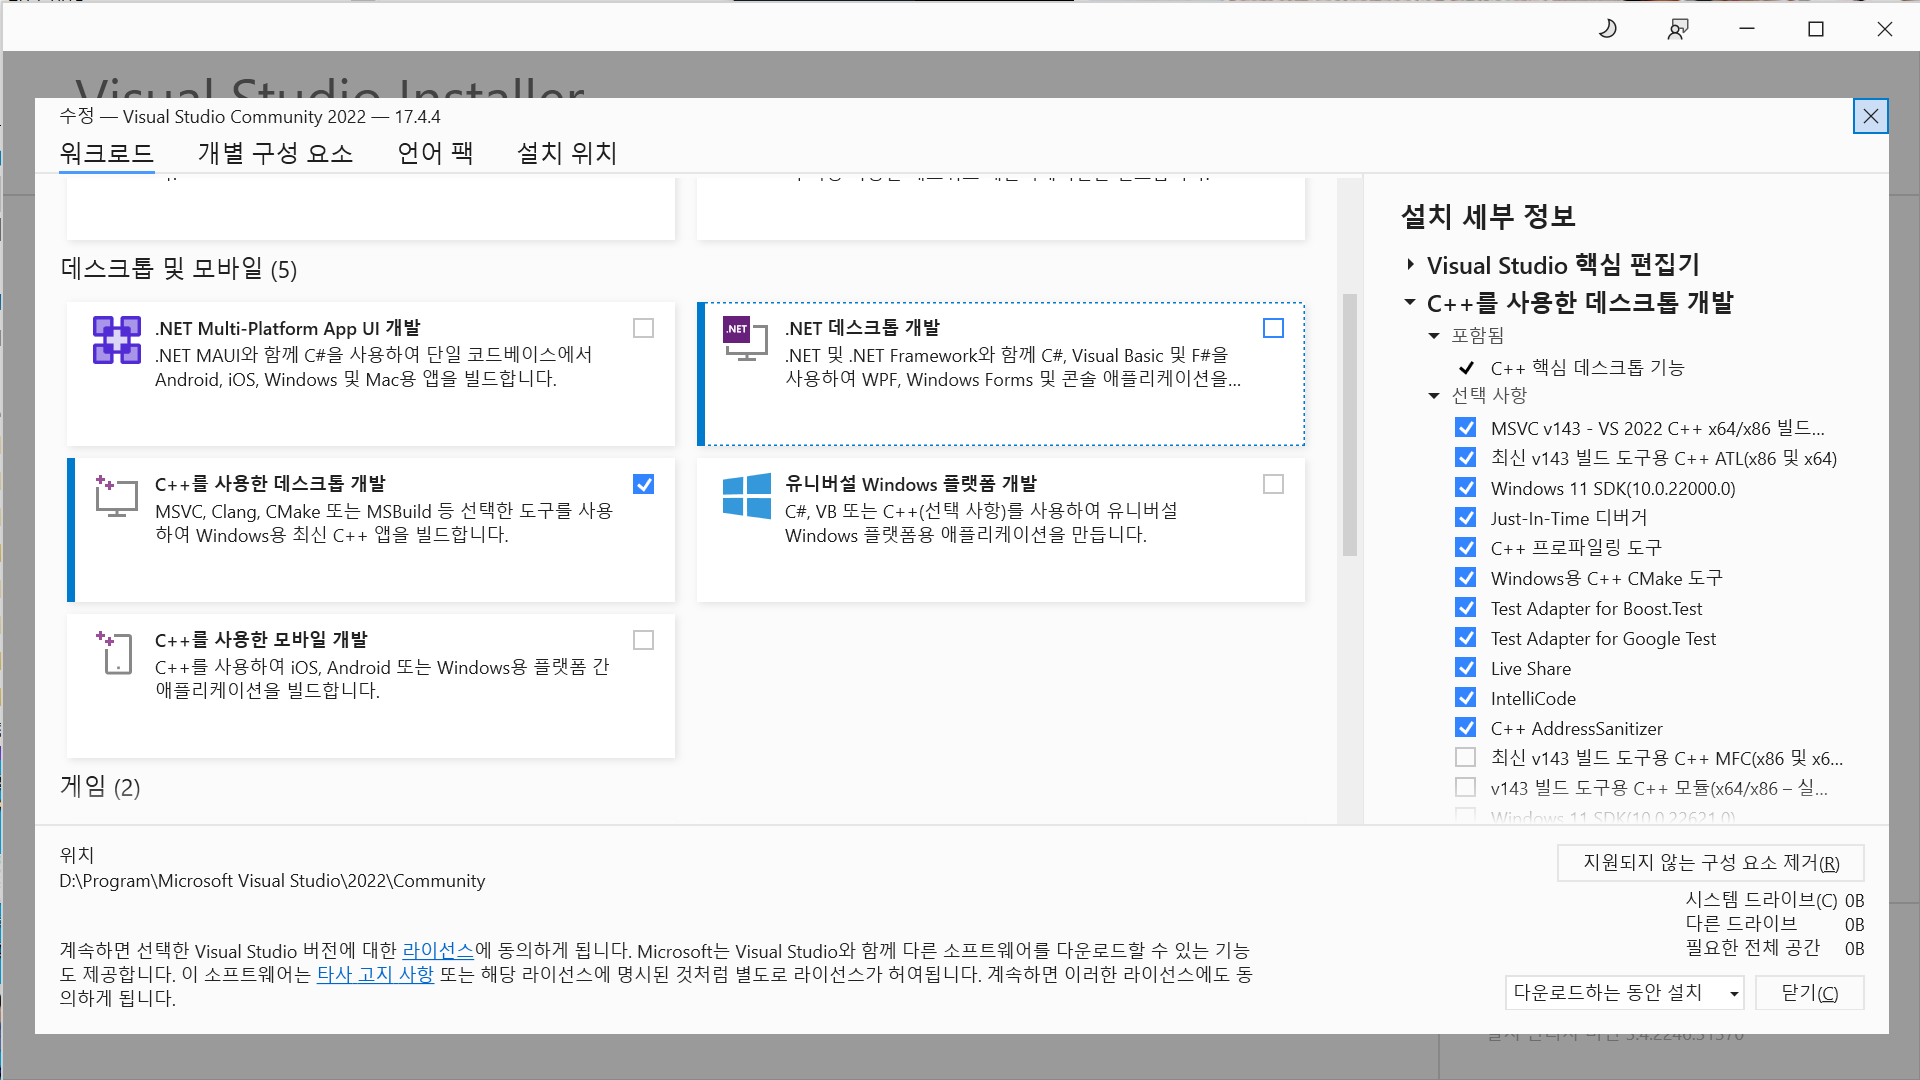Image resolution: width=1920 pixels, height=1080 pixels.
Task: Close the modify dialog with the X
Action: [1870, 117]
